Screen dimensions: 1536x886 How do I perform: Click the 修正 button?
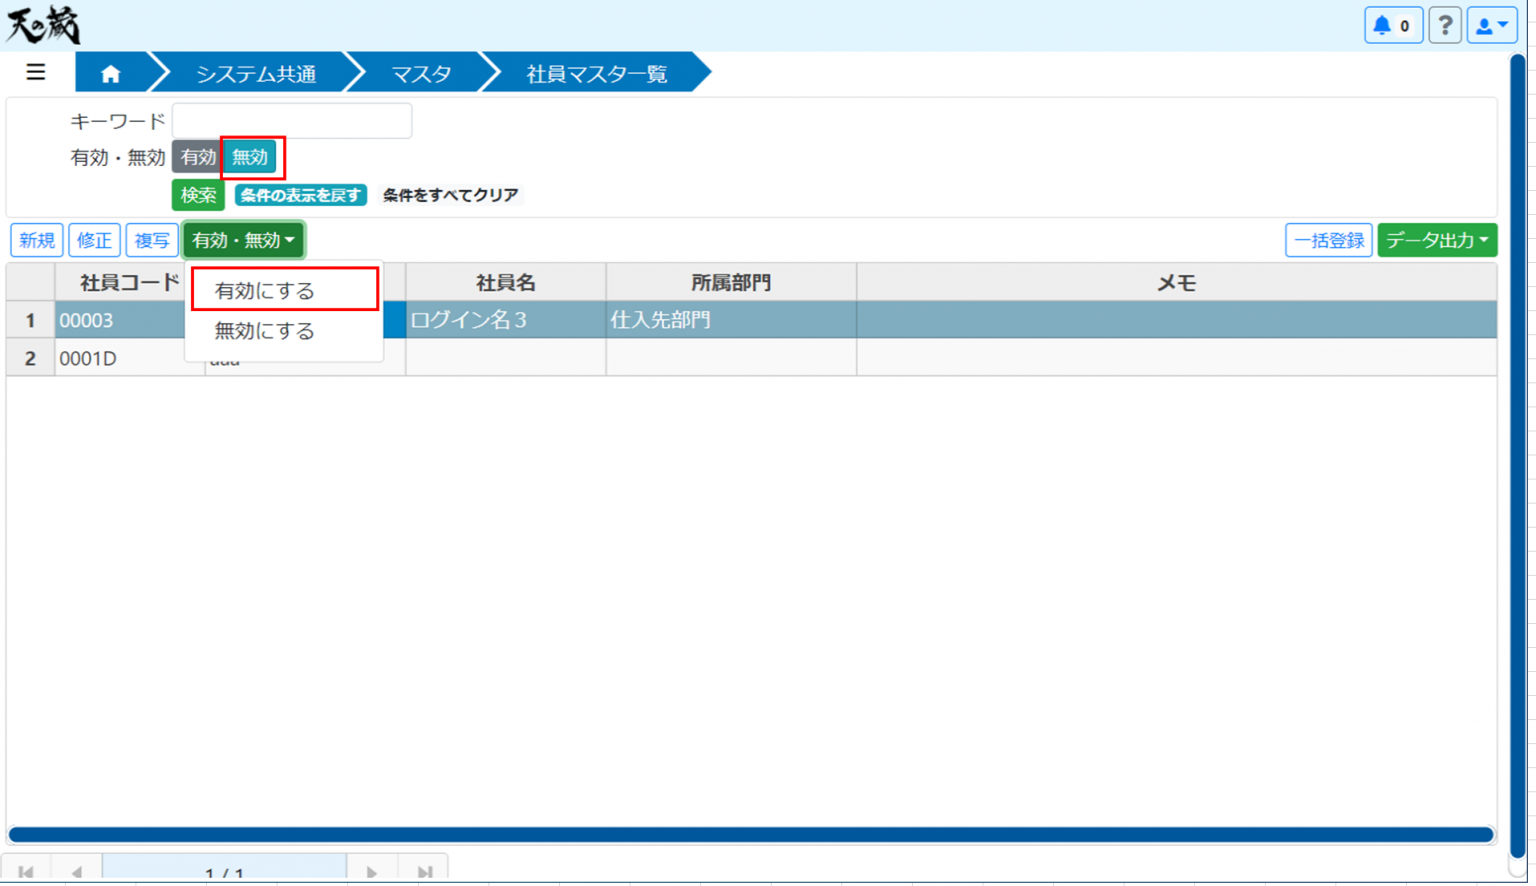95,240
